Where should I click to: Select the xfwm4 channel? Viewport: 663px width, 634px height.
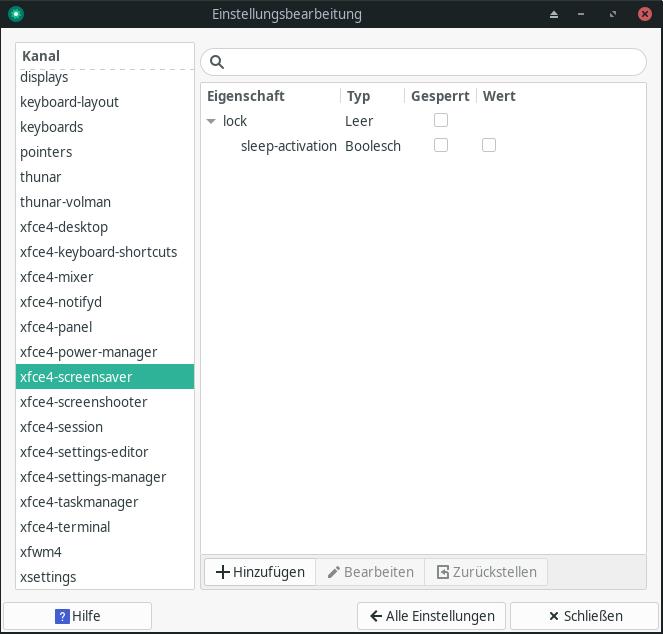[105, 552]
